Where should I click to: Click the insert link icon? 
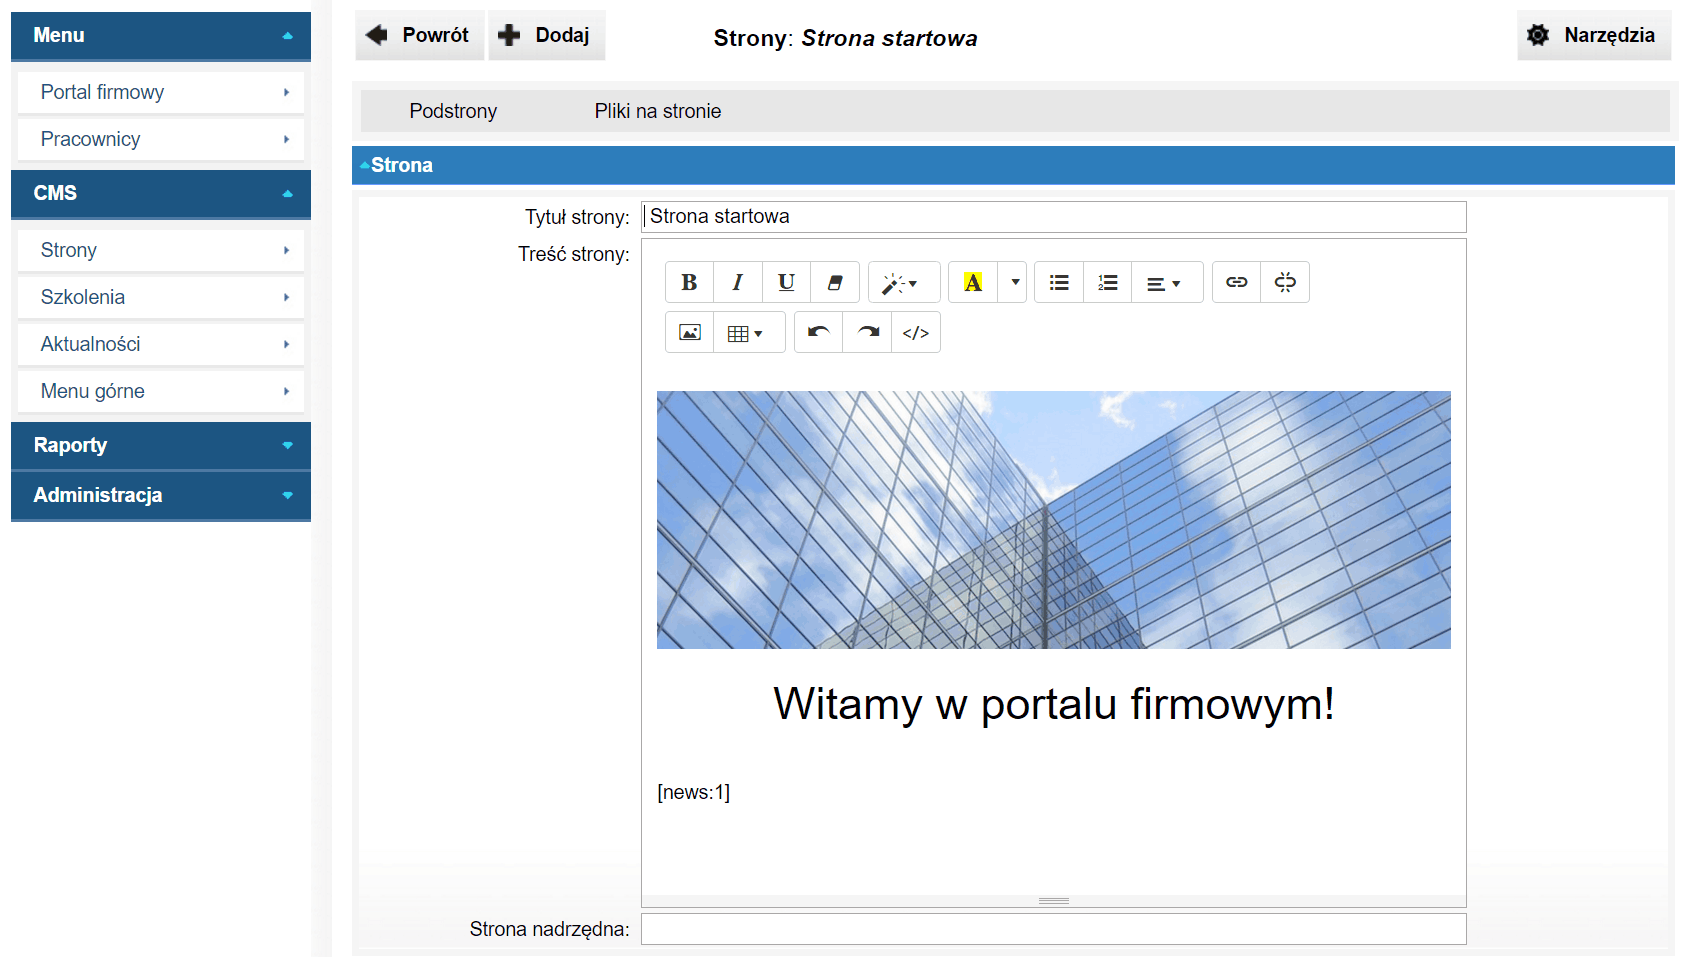pyautogui.click(x=1236, y=283)
